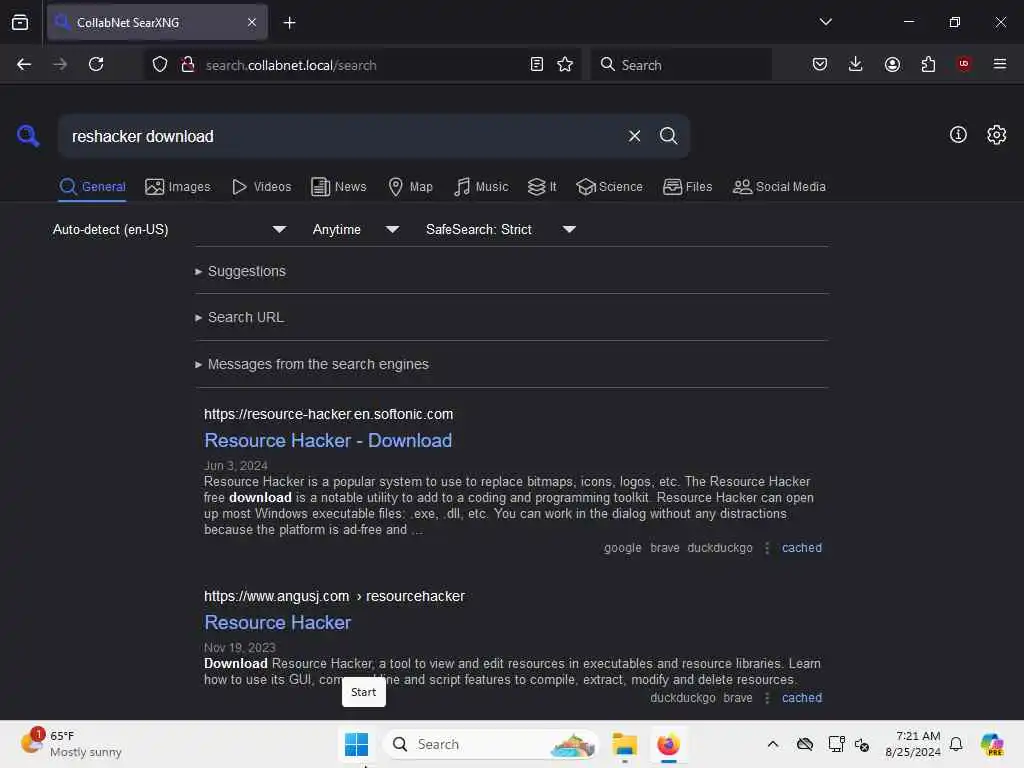Open the Anytime time range dropdown

[355, 229]
